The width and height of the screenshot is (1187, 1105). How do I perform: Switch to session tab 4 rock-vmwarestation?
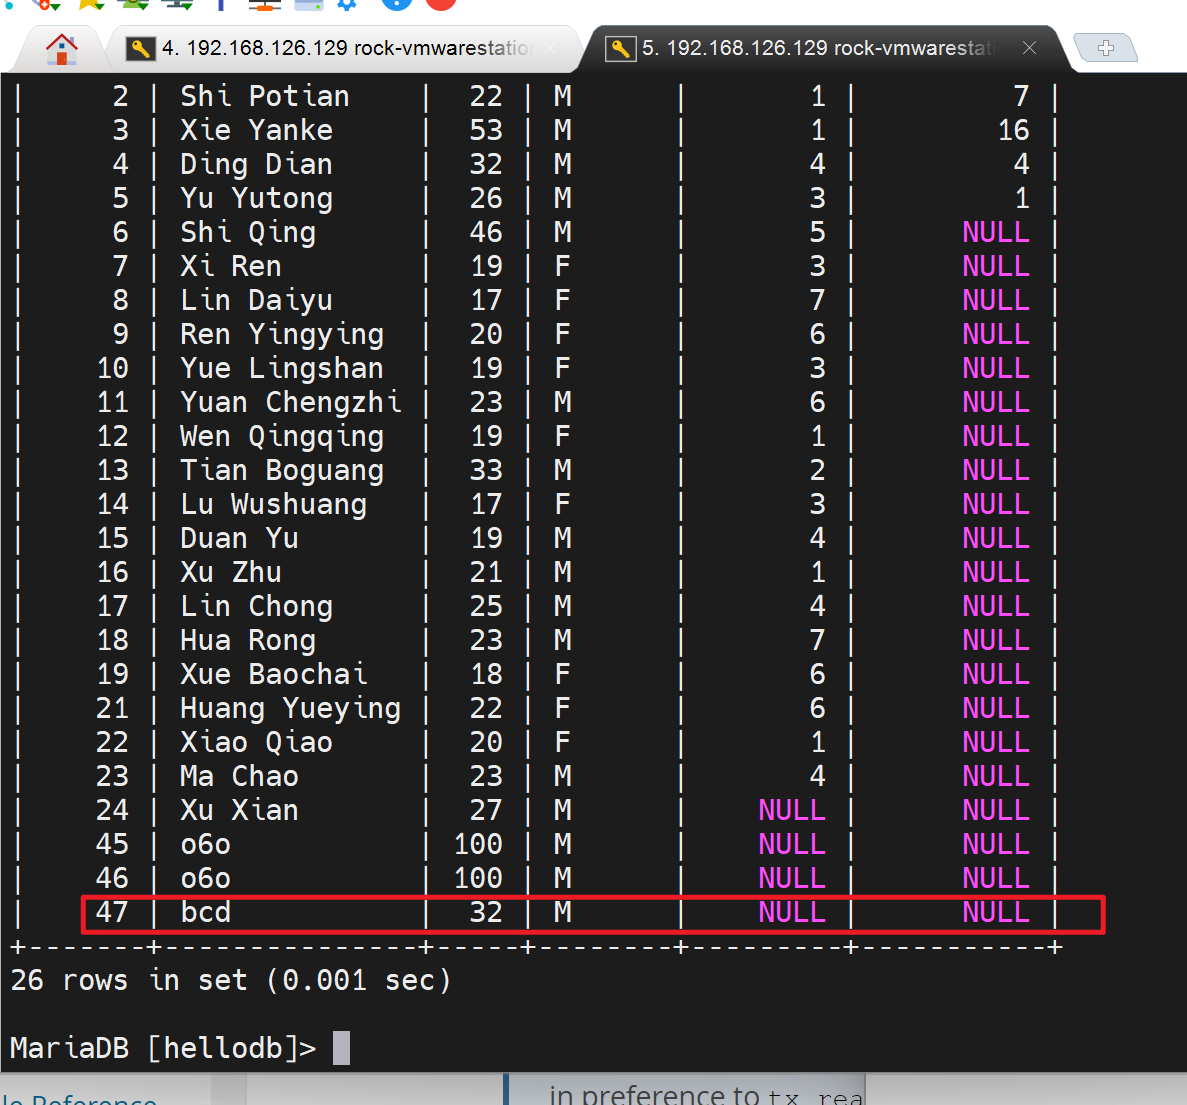345,48
